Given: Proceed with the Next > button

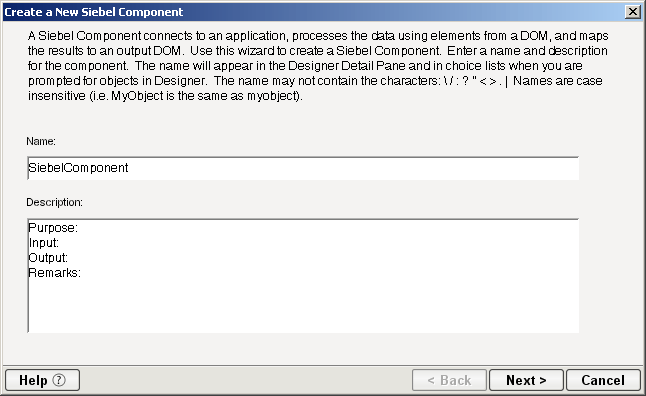Looking at the screenshot, I should (x=526, y=380).
